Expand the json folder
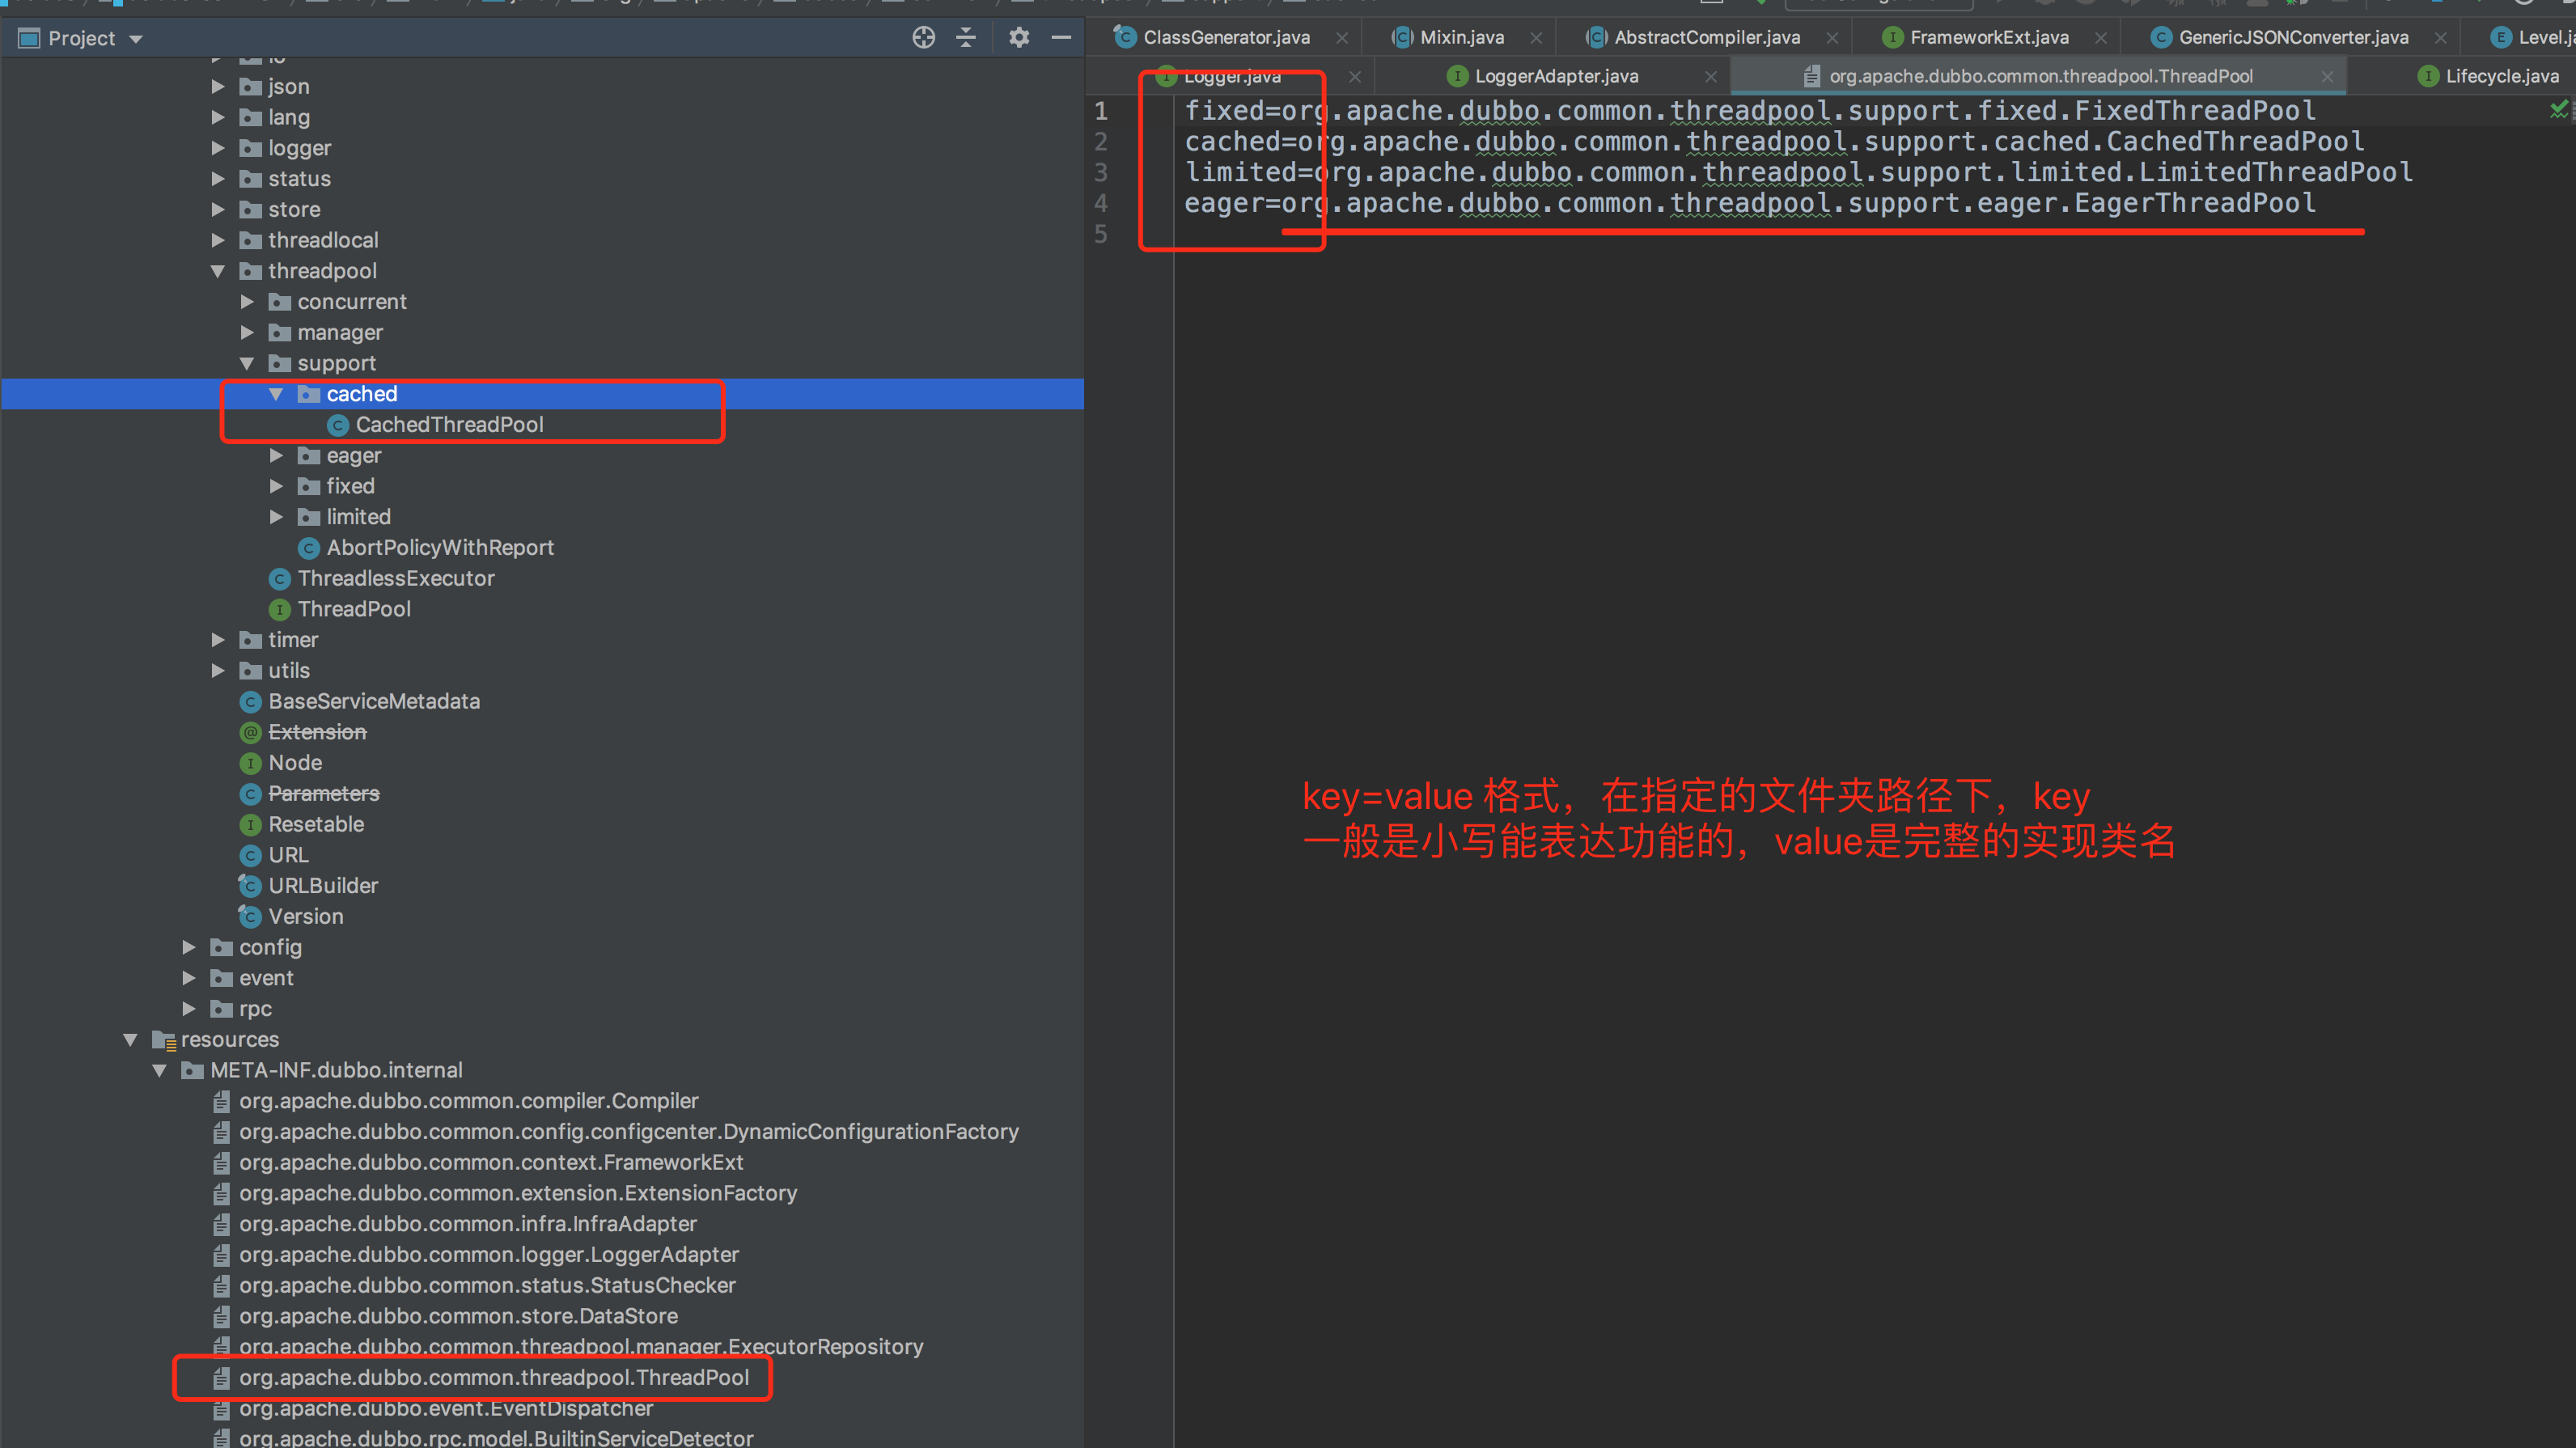The height and width of the screenshot is (1448, 2576). (218, 87)
